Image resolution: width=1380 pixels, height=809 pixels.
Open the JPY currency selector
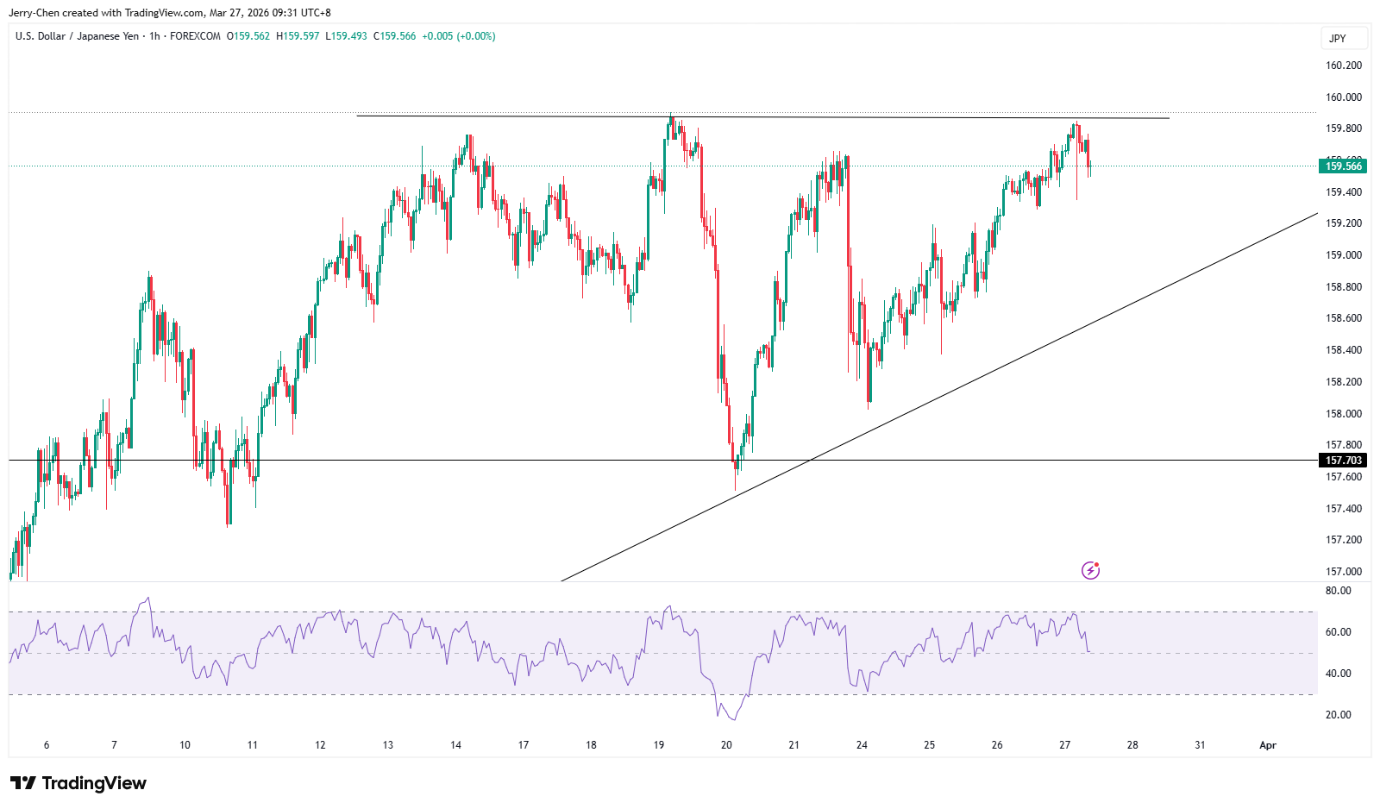tap(1335, 39)
